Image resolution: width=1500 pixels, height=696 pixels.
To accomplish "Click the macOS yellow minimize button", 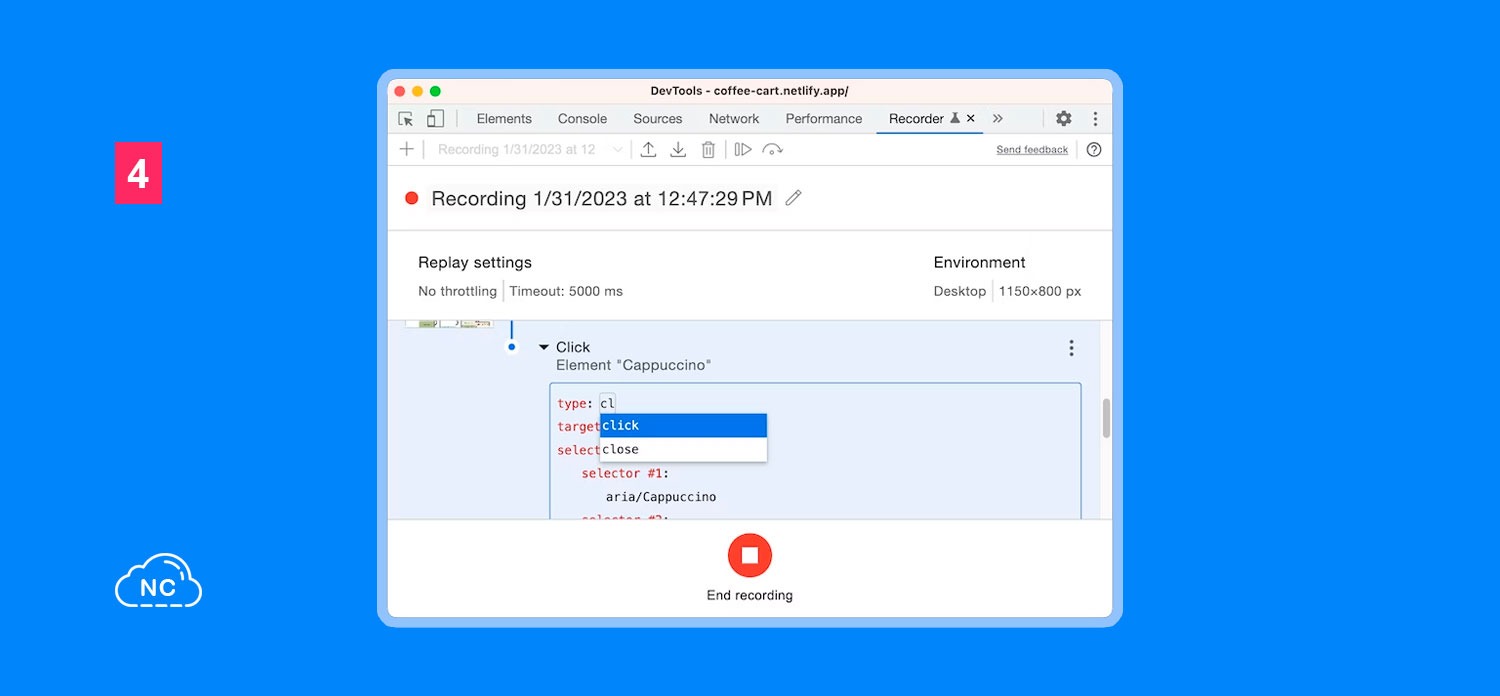I will click(417, 91).
